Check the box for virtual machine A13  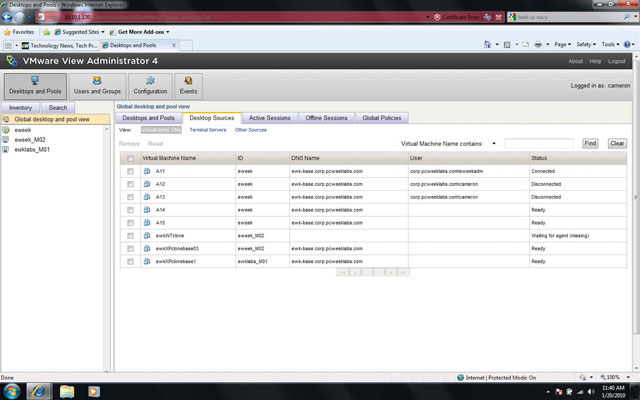(130, 197)
